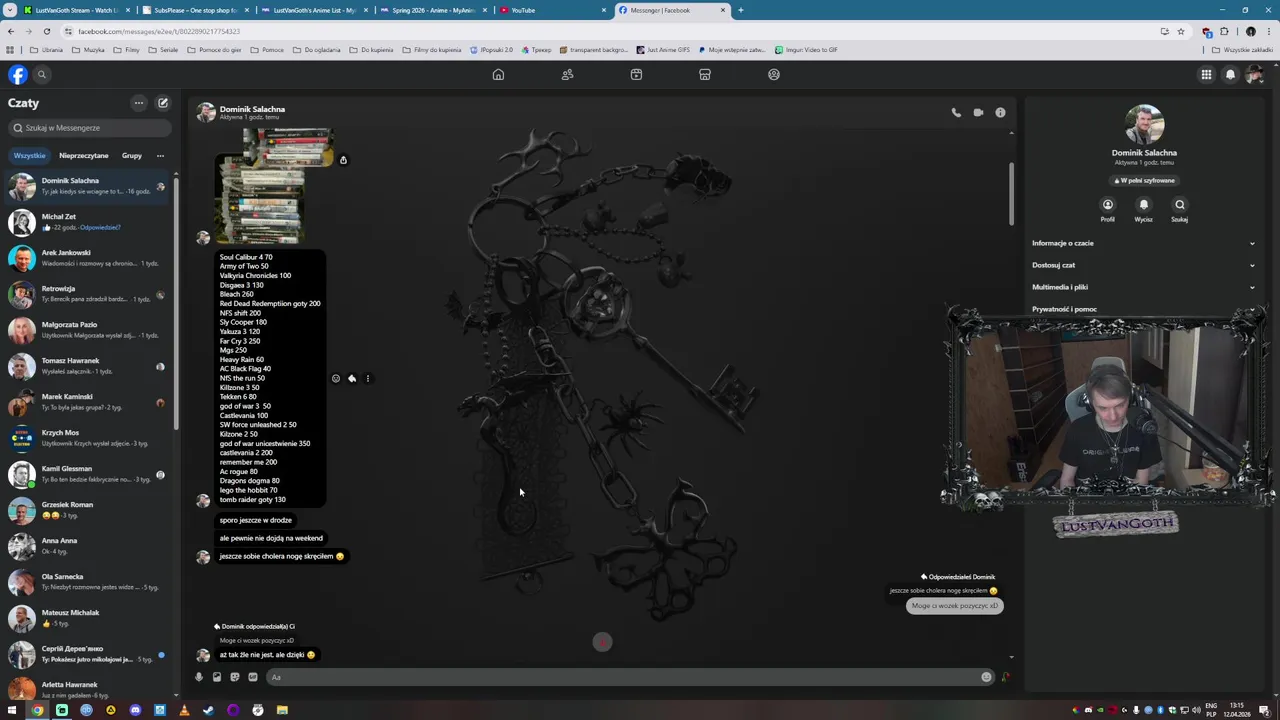Viewport: 1280px width, 720px height.
Task: Open the Windows Start menu
Action: pyautogui.click(x=12, y=710)
